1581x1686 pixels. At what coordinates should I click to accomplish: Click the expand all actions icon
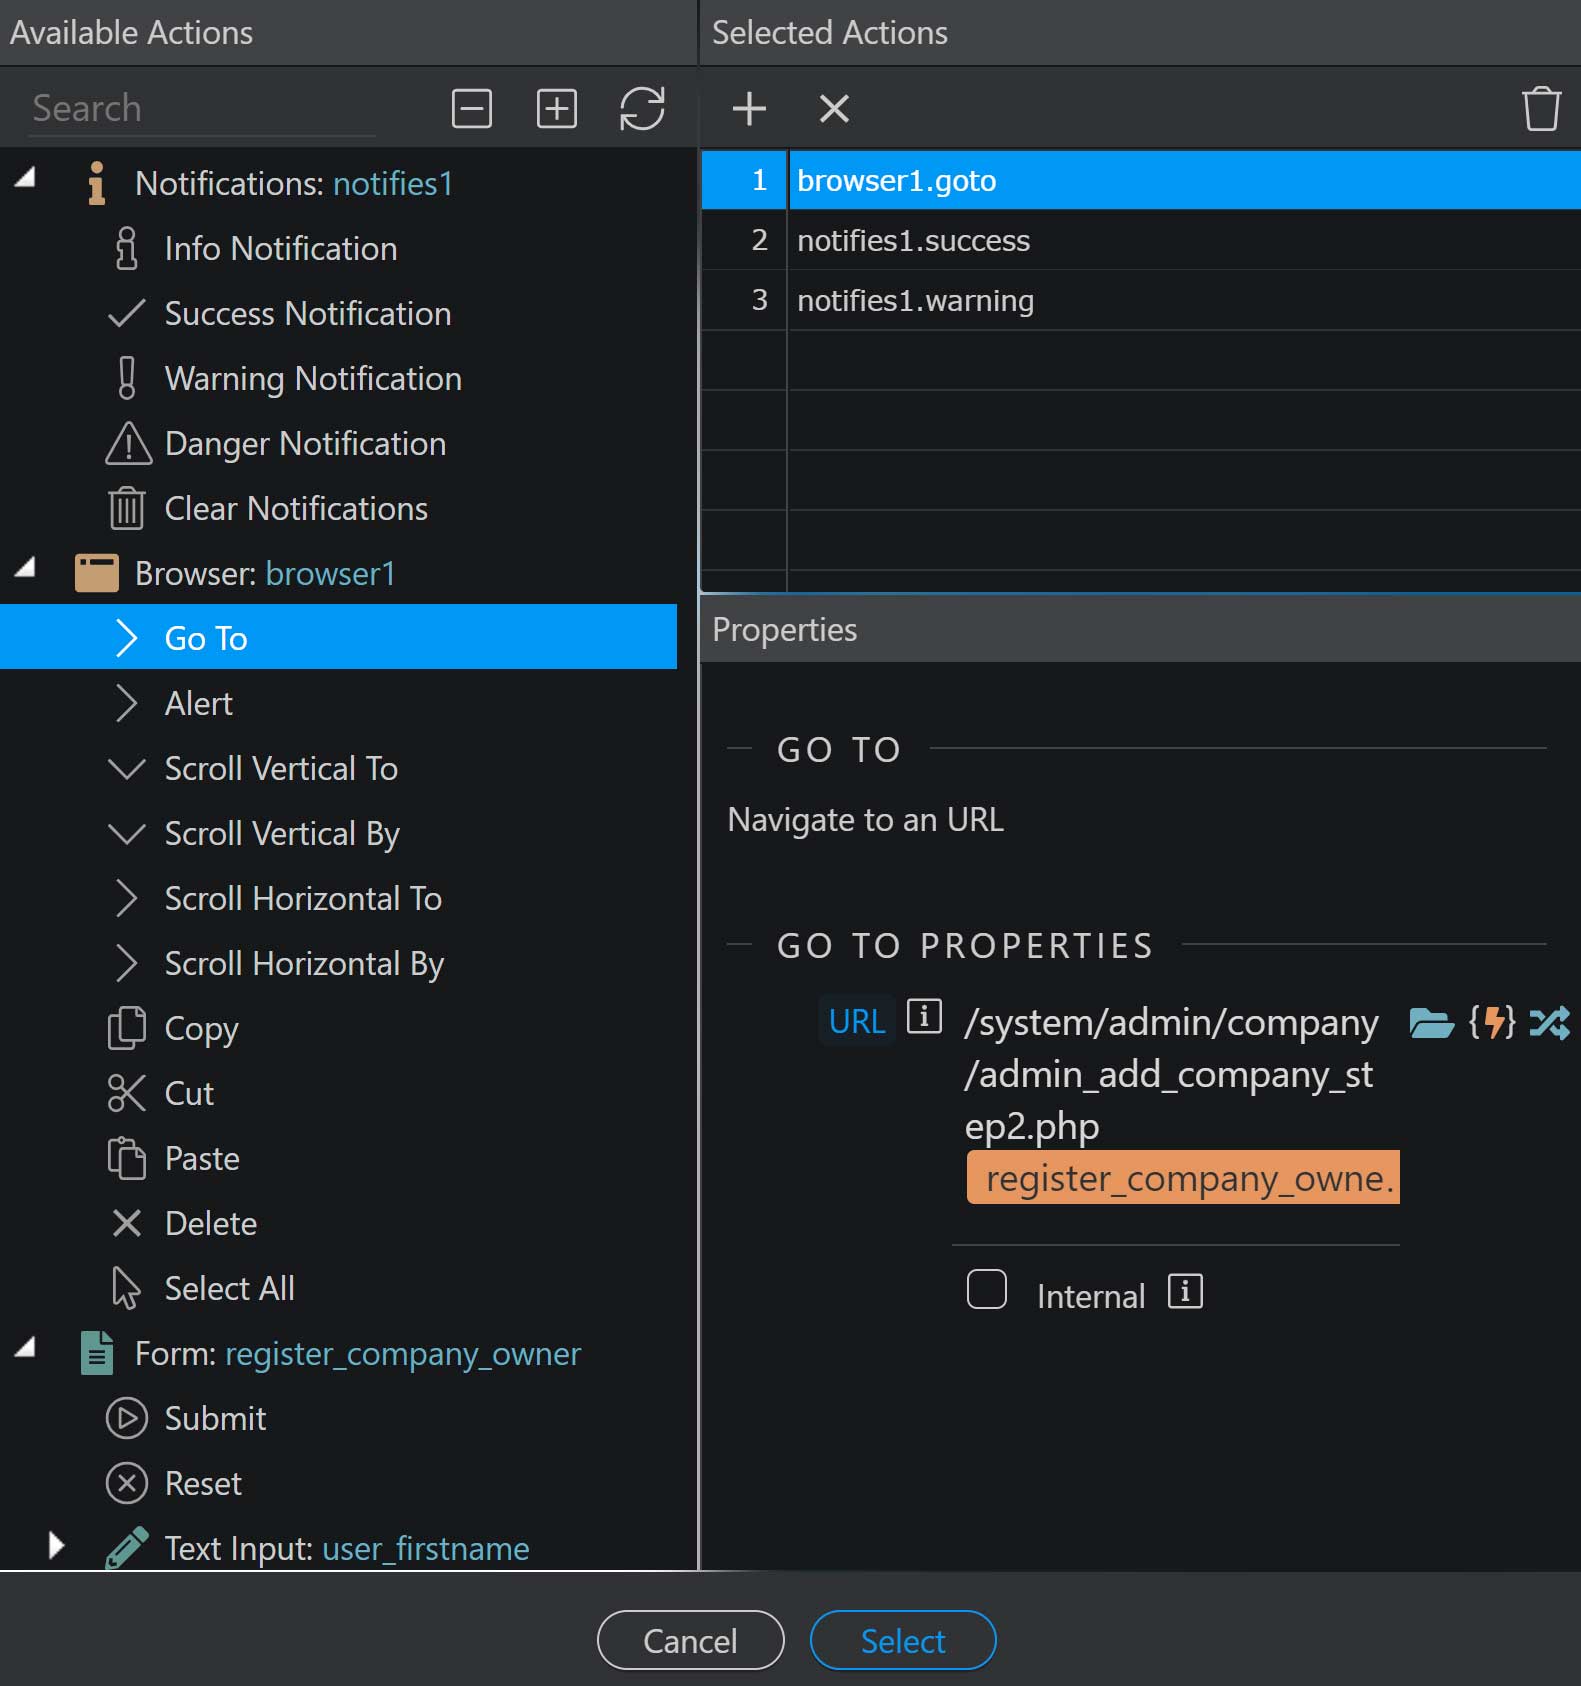pyautogui.click(x=556, y=108)
